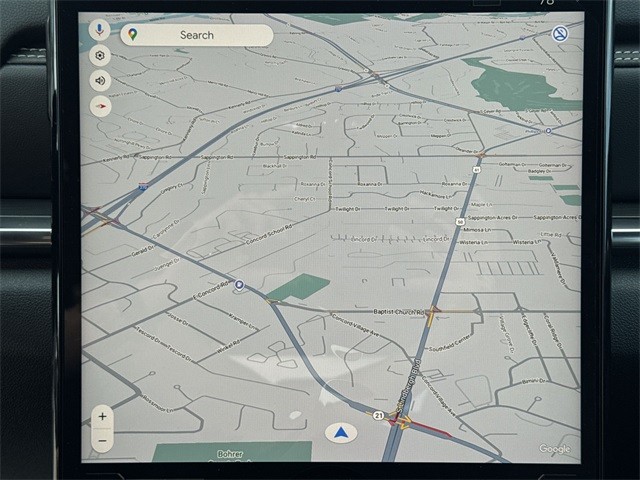Tap the Baptist Church Rd label
The image size is (640, 480).
coord(399,312)
